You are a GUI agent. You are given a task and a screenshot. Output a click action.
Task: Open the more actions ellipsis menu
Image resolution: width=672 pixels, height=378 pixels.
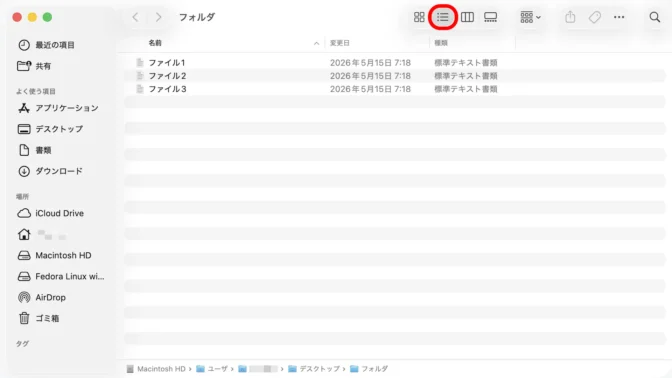tap(619, 17)
